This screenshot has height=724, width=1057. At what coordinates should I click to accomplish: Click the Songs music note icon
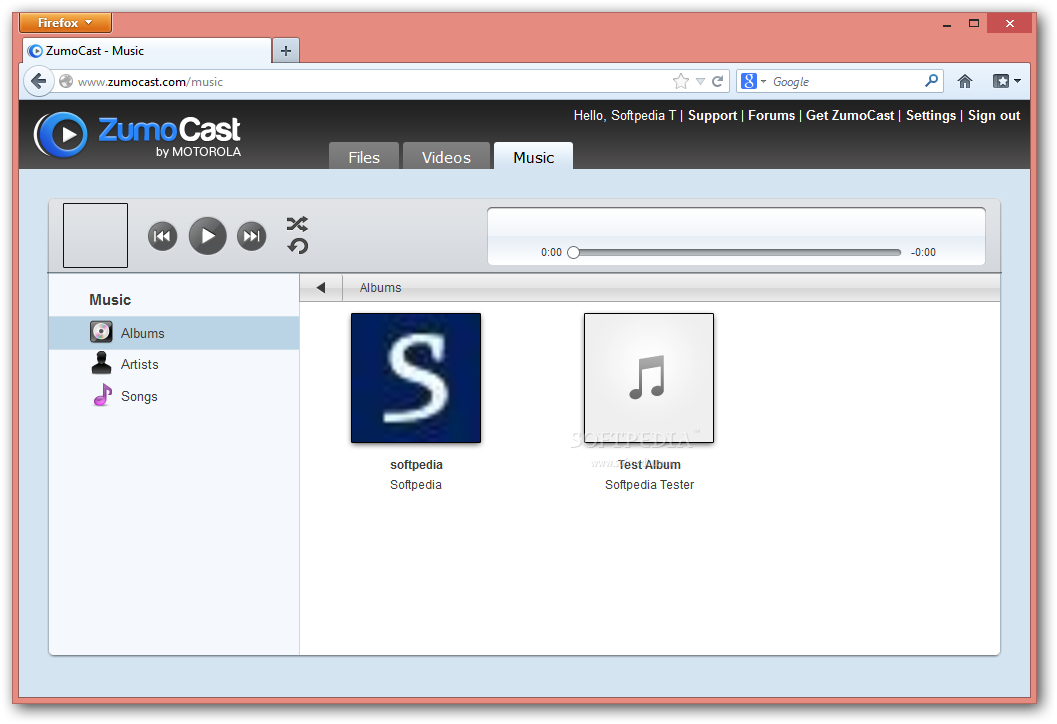tap(102, 395)
